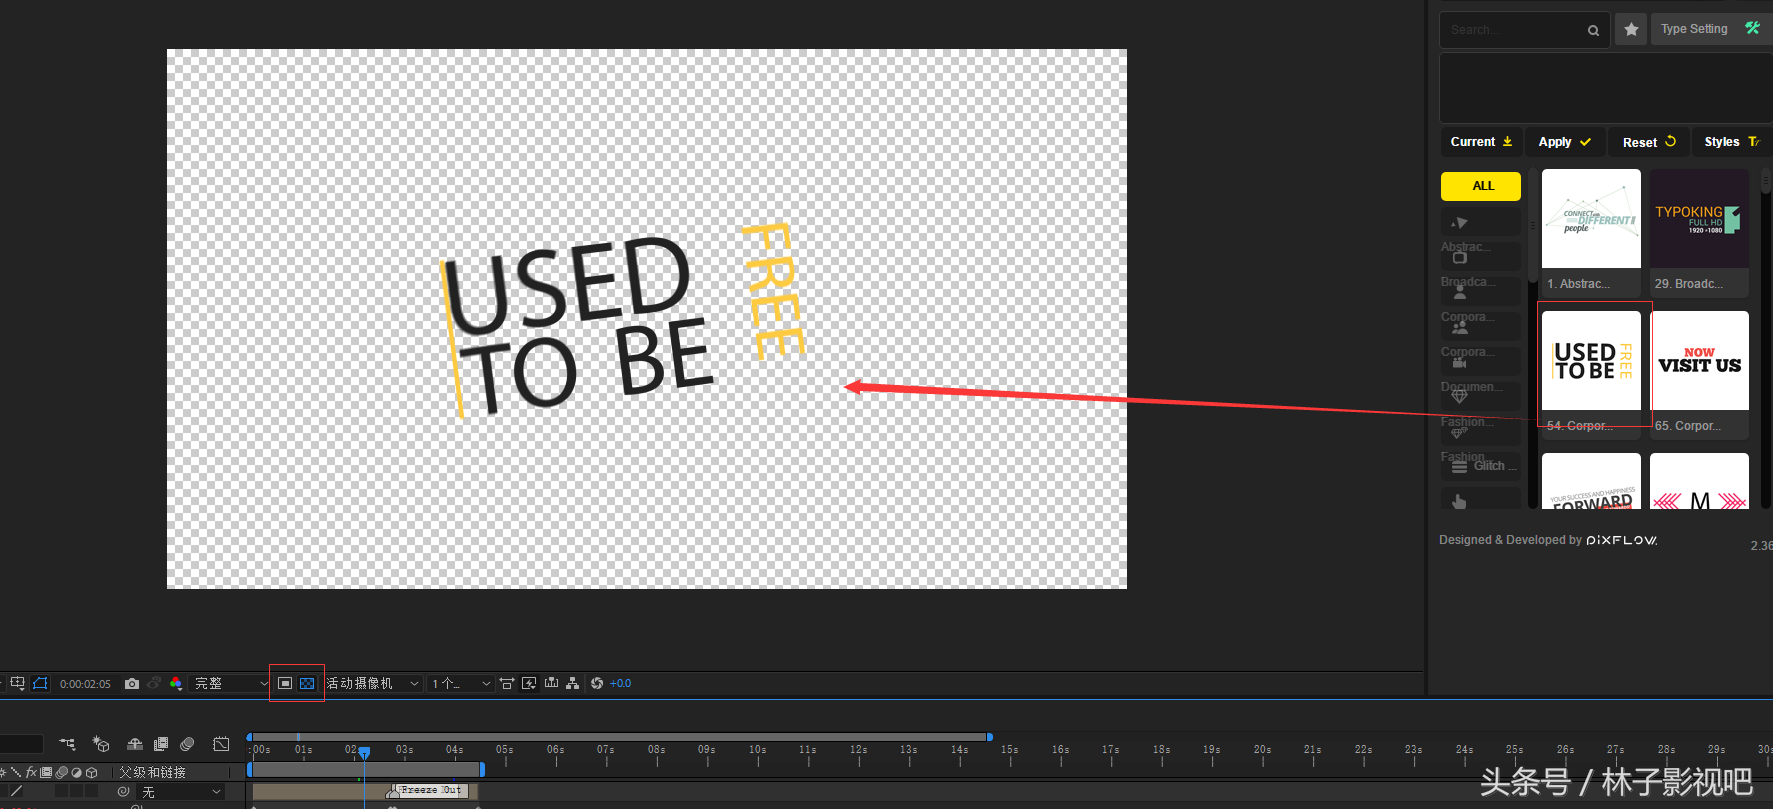Click the Current button
This screenshot has width=1773, height=809.
(x=1481, y=142)
